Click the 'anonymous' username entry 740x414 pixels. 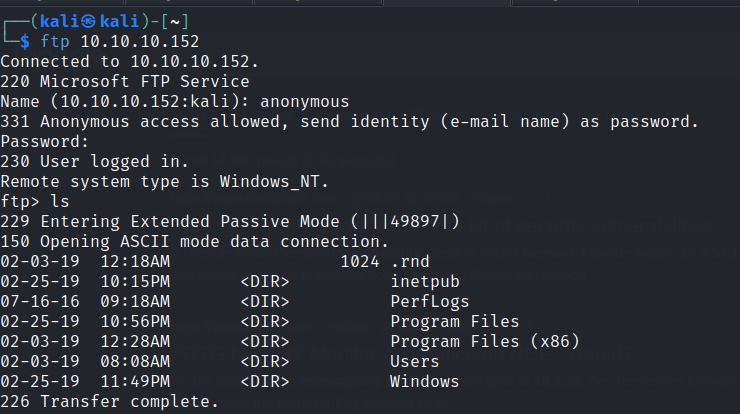(x=305, y=101)
